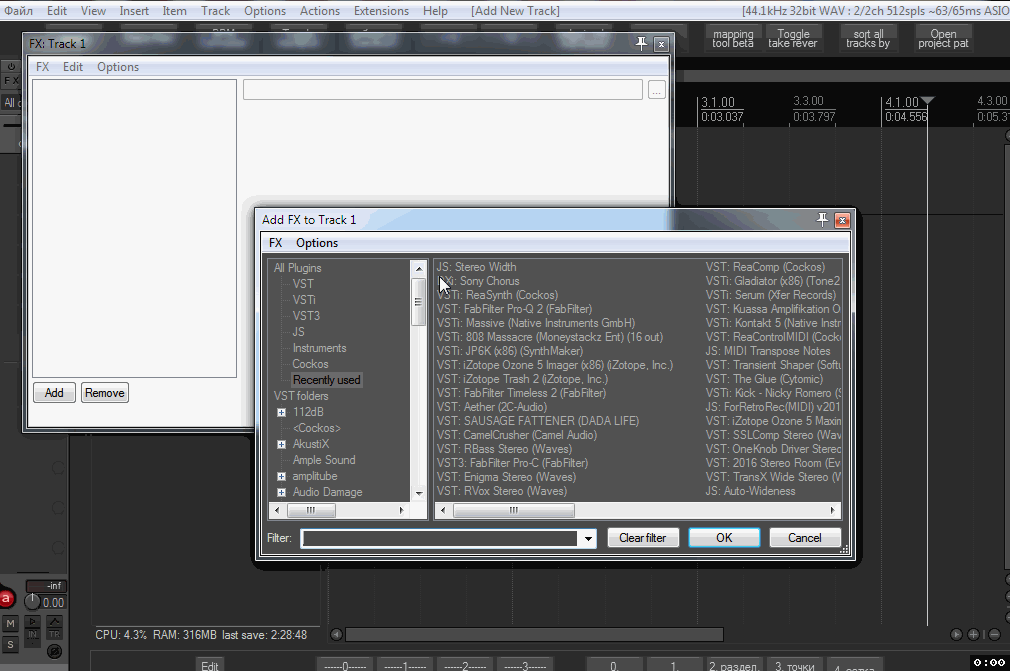Viewport: 1010px width, 671px height.
Task: Open the Options menu in the Add FX window
Action: [x=317, y=243]
